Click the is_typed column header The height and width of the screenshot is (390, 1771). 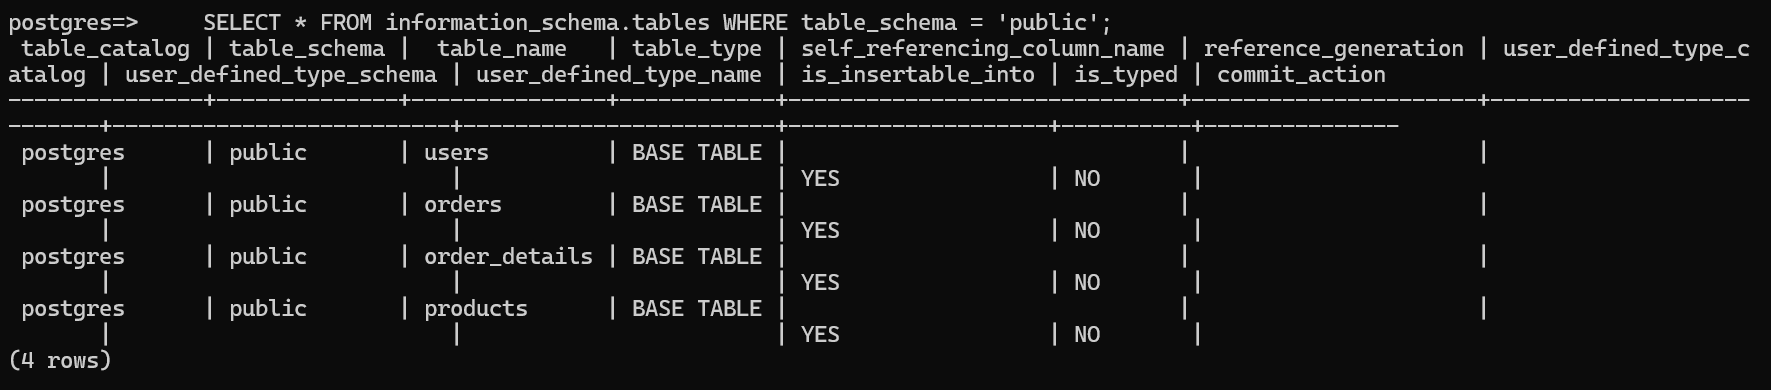tap(1126, 74)
